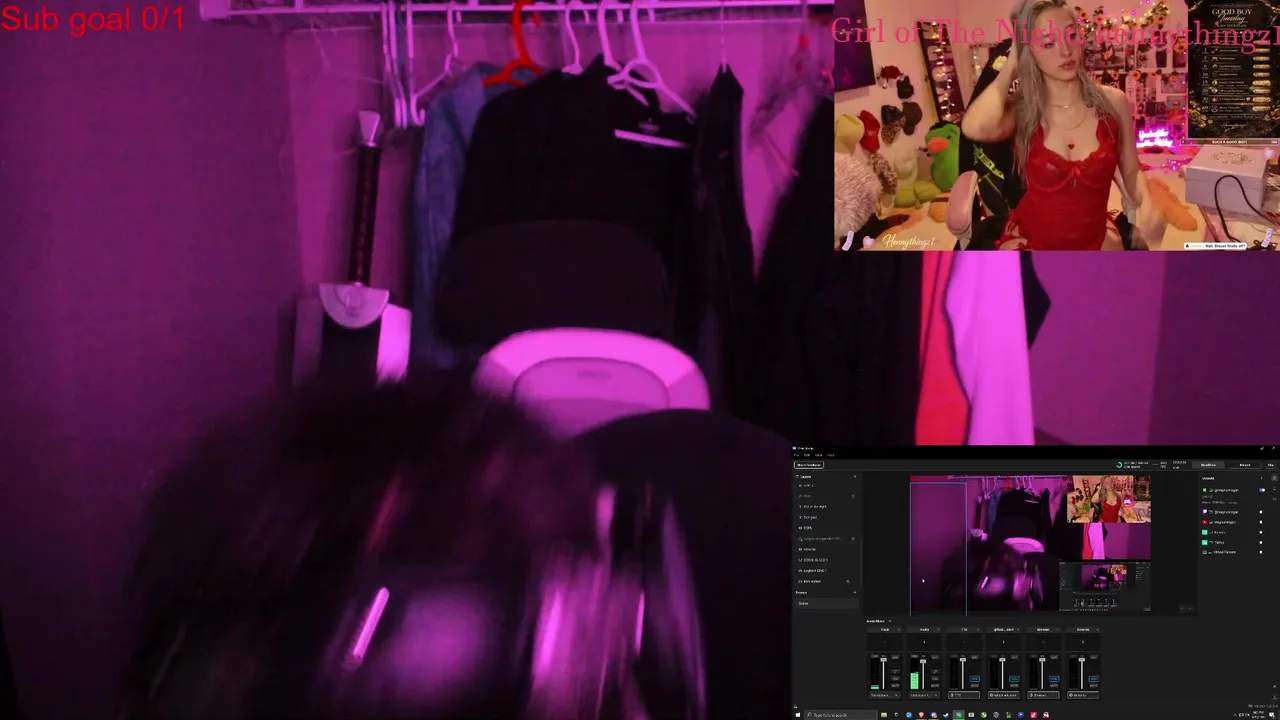Open second mixer channel device selector
The width and height of the screenshot is (1280, 720).
[924, 695]
